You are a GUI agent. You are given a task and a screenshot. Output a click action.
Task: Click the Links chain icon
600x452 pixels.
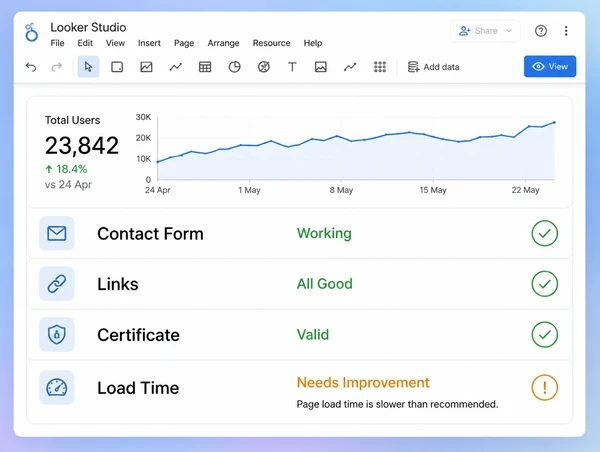(57, 284)
